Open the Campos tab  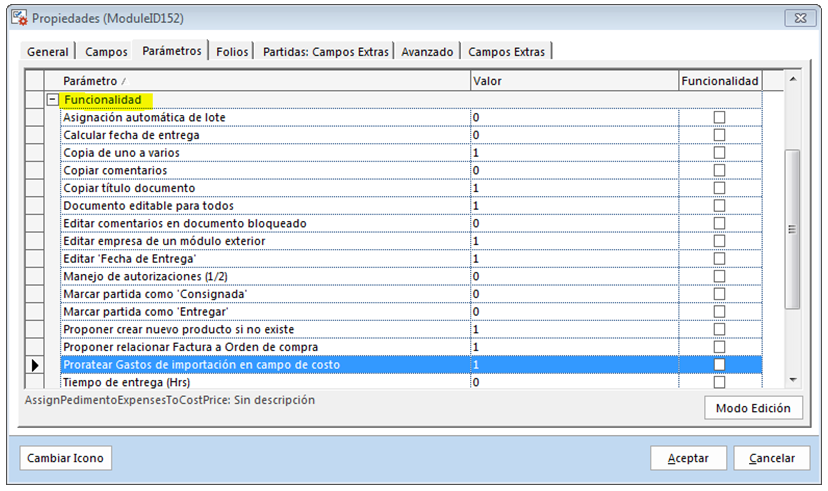[106, 52]
